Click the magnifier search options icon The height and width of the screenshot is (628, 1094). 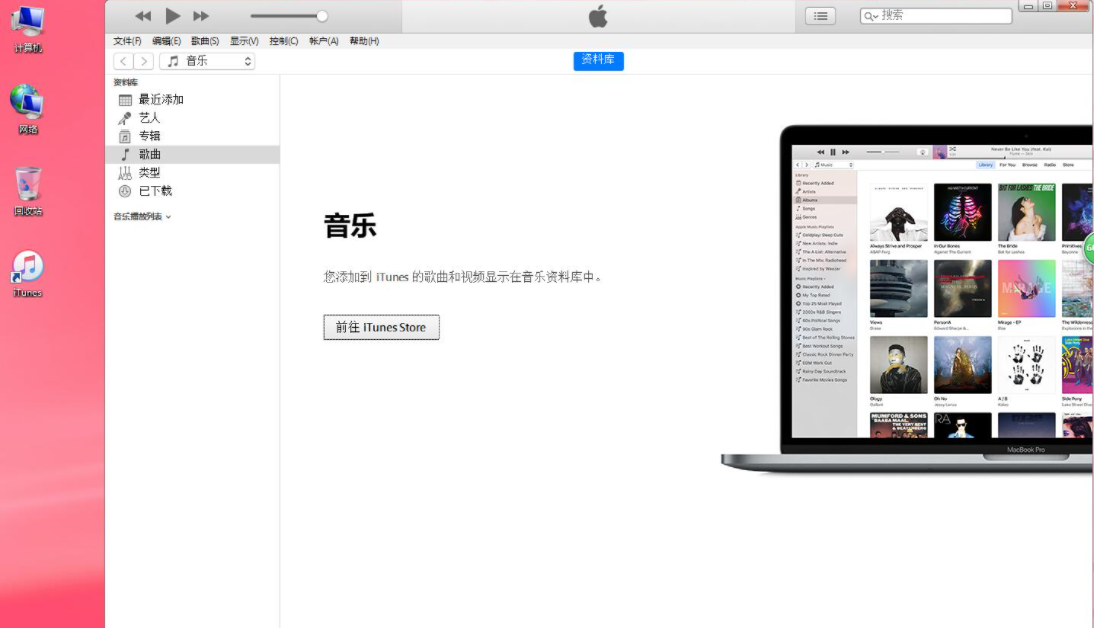pos(870,16)
